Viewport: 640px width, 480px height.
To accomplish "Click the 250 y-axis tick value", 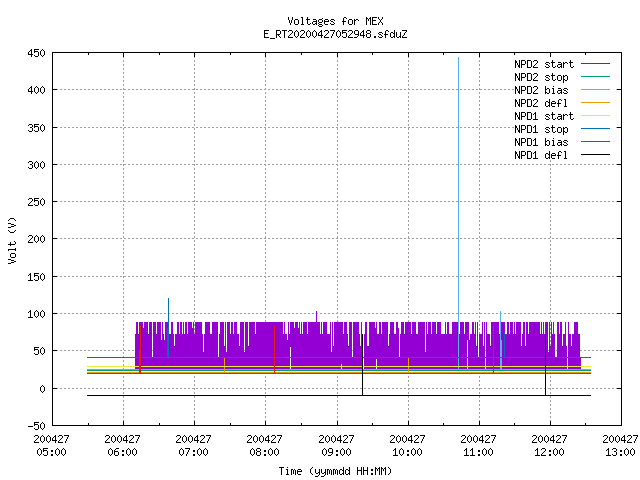I will click(36, 202).
